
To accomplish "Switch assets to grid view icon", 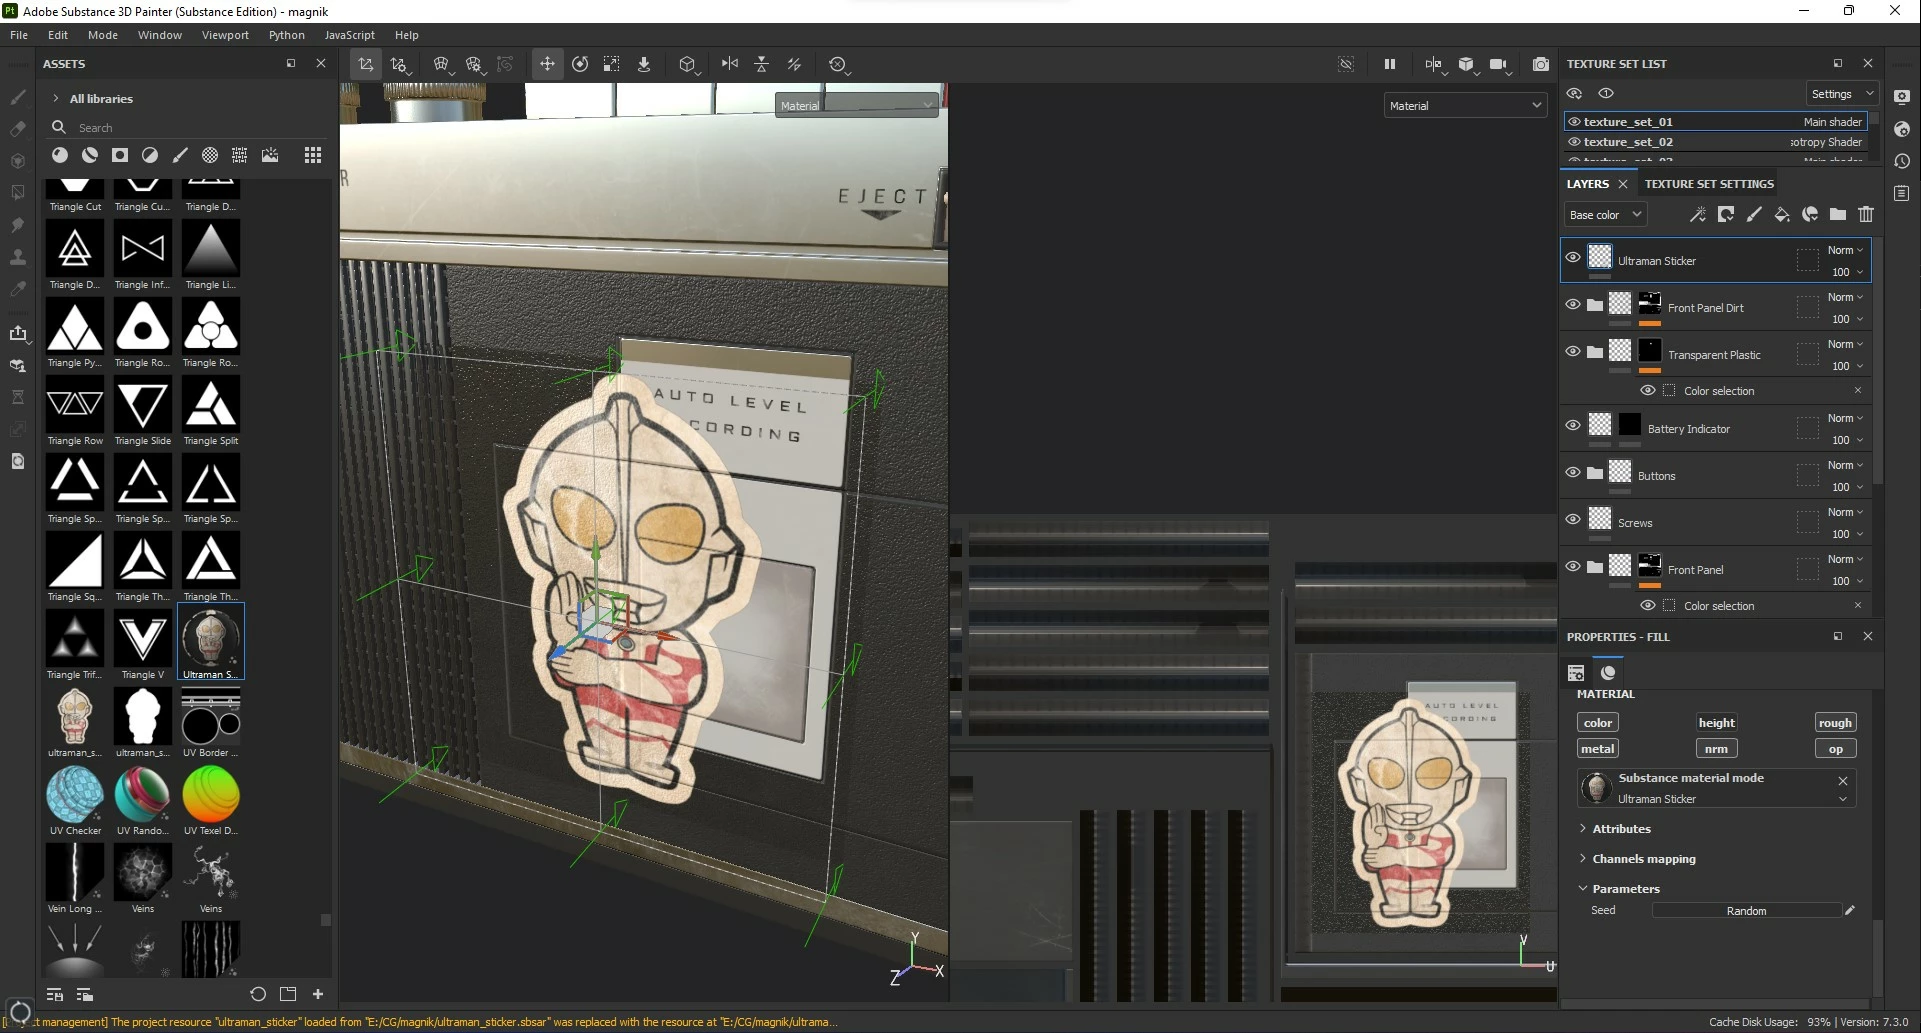I will [313, 155].
